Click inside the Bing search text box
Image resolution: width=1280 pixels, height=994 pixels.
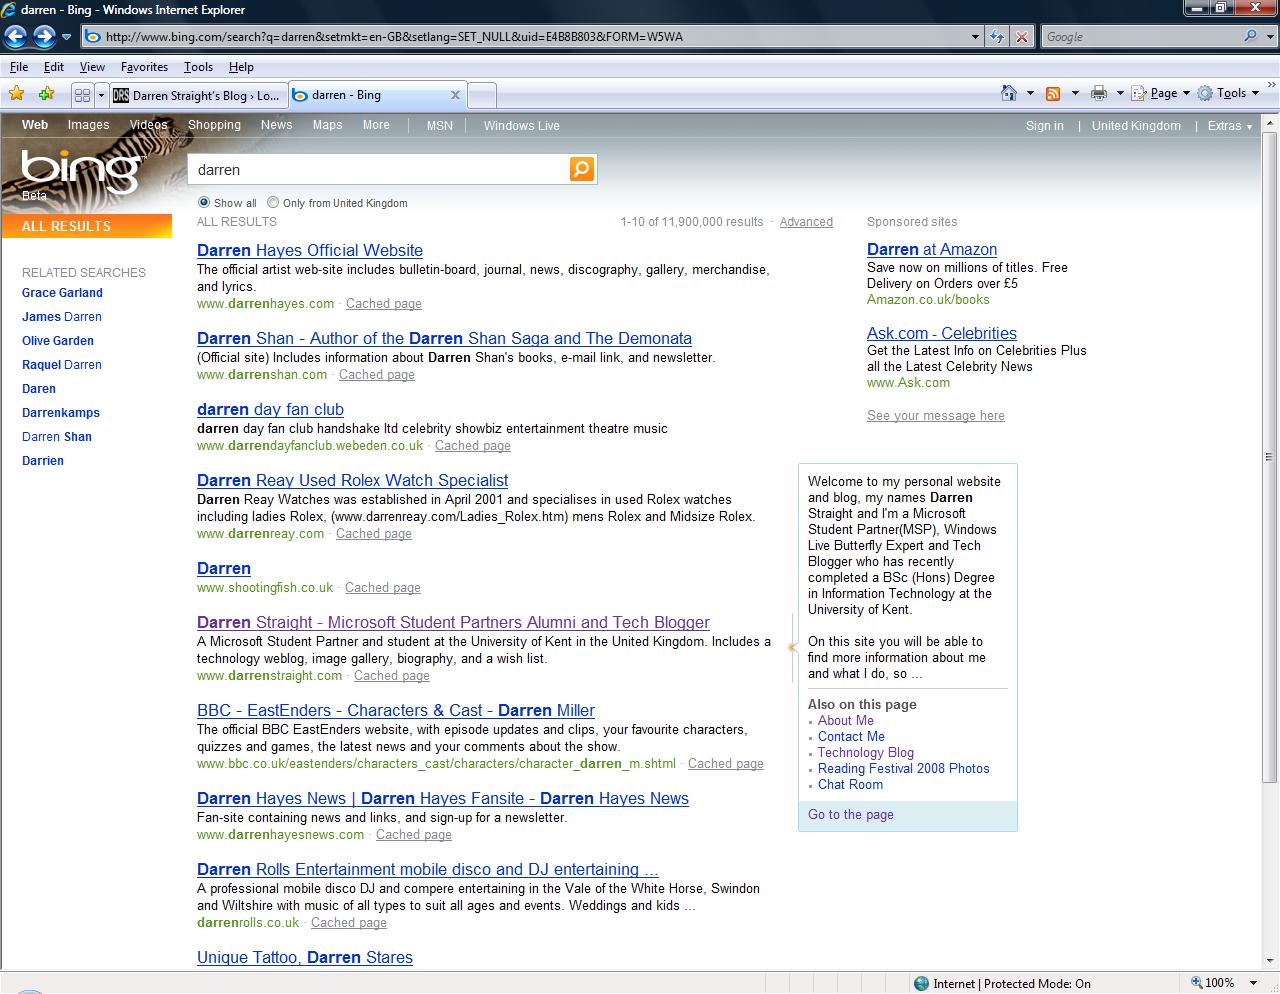pos(380,170)
